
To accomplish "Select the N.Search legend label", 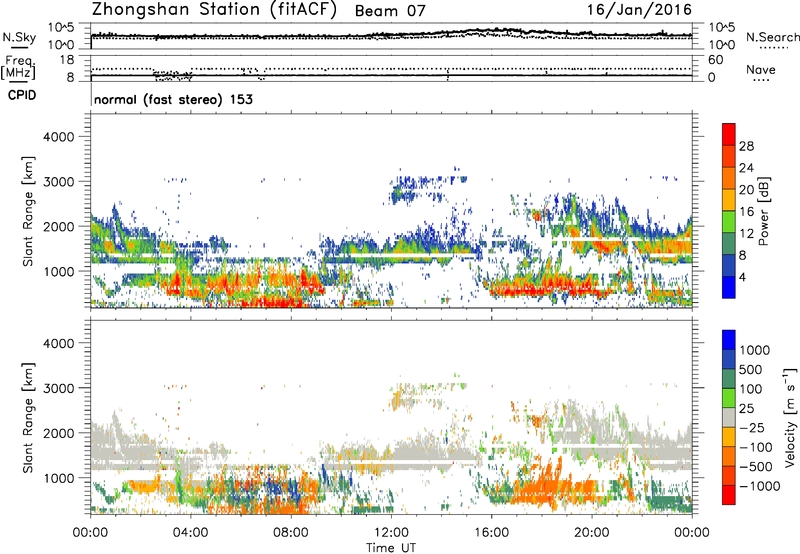I will click(772, 37).
